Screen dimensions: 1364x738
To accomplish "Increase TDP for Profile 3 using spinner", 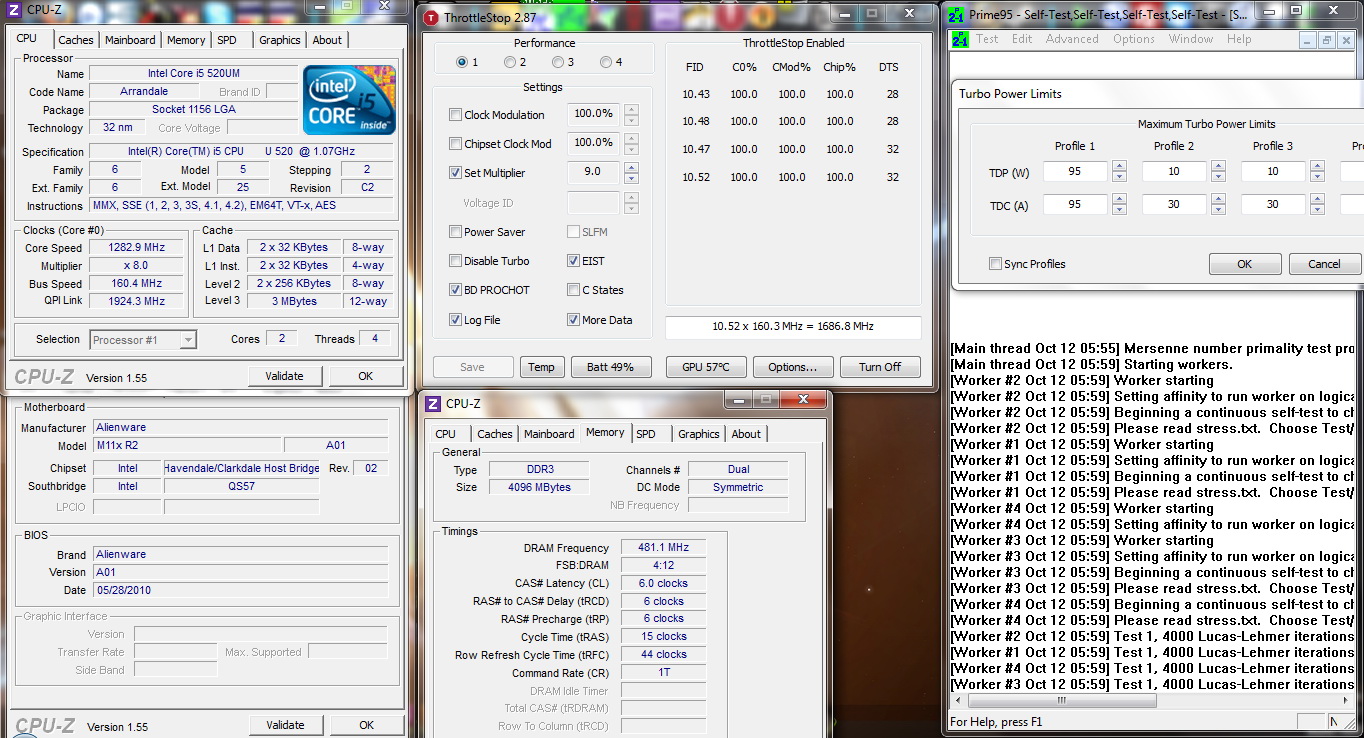I will pos(1317,167).
